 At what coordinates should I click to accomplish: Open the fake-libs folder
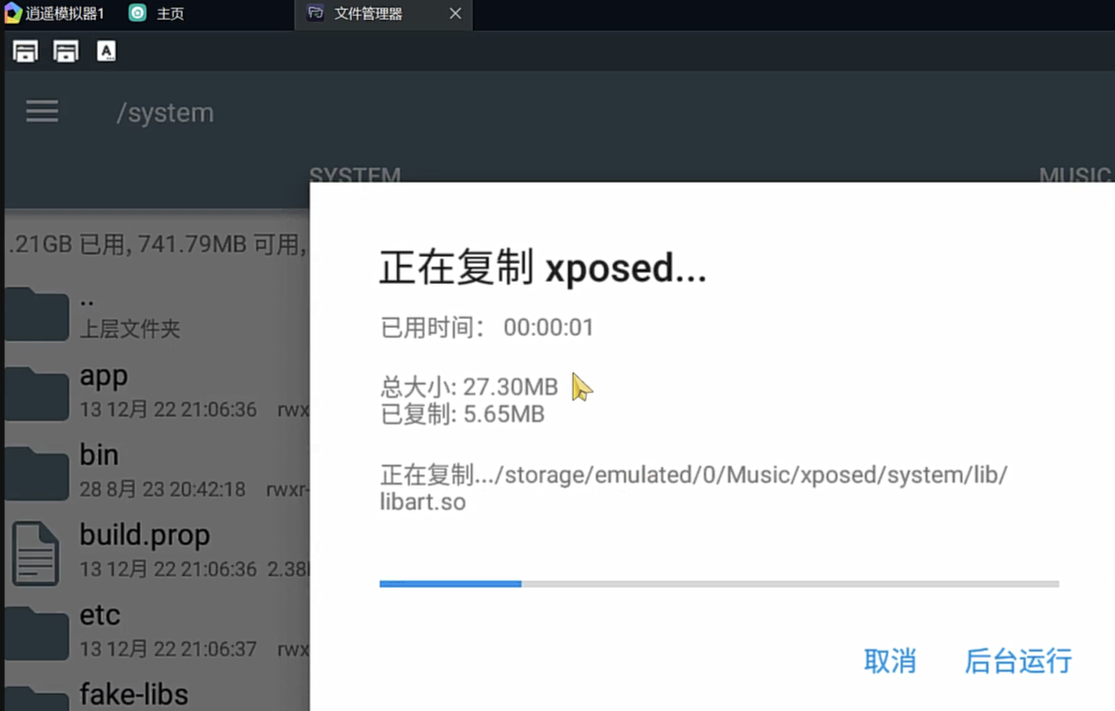click(x=156, y=695)
